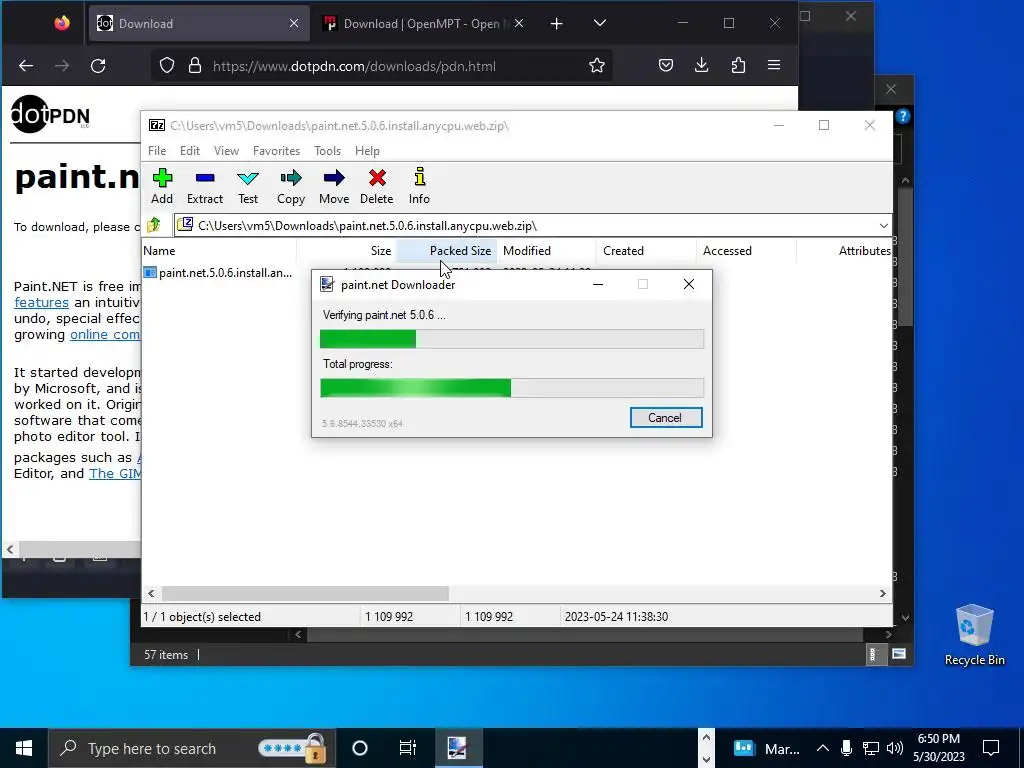Click the Verifying paint.net progress bar

512,339
